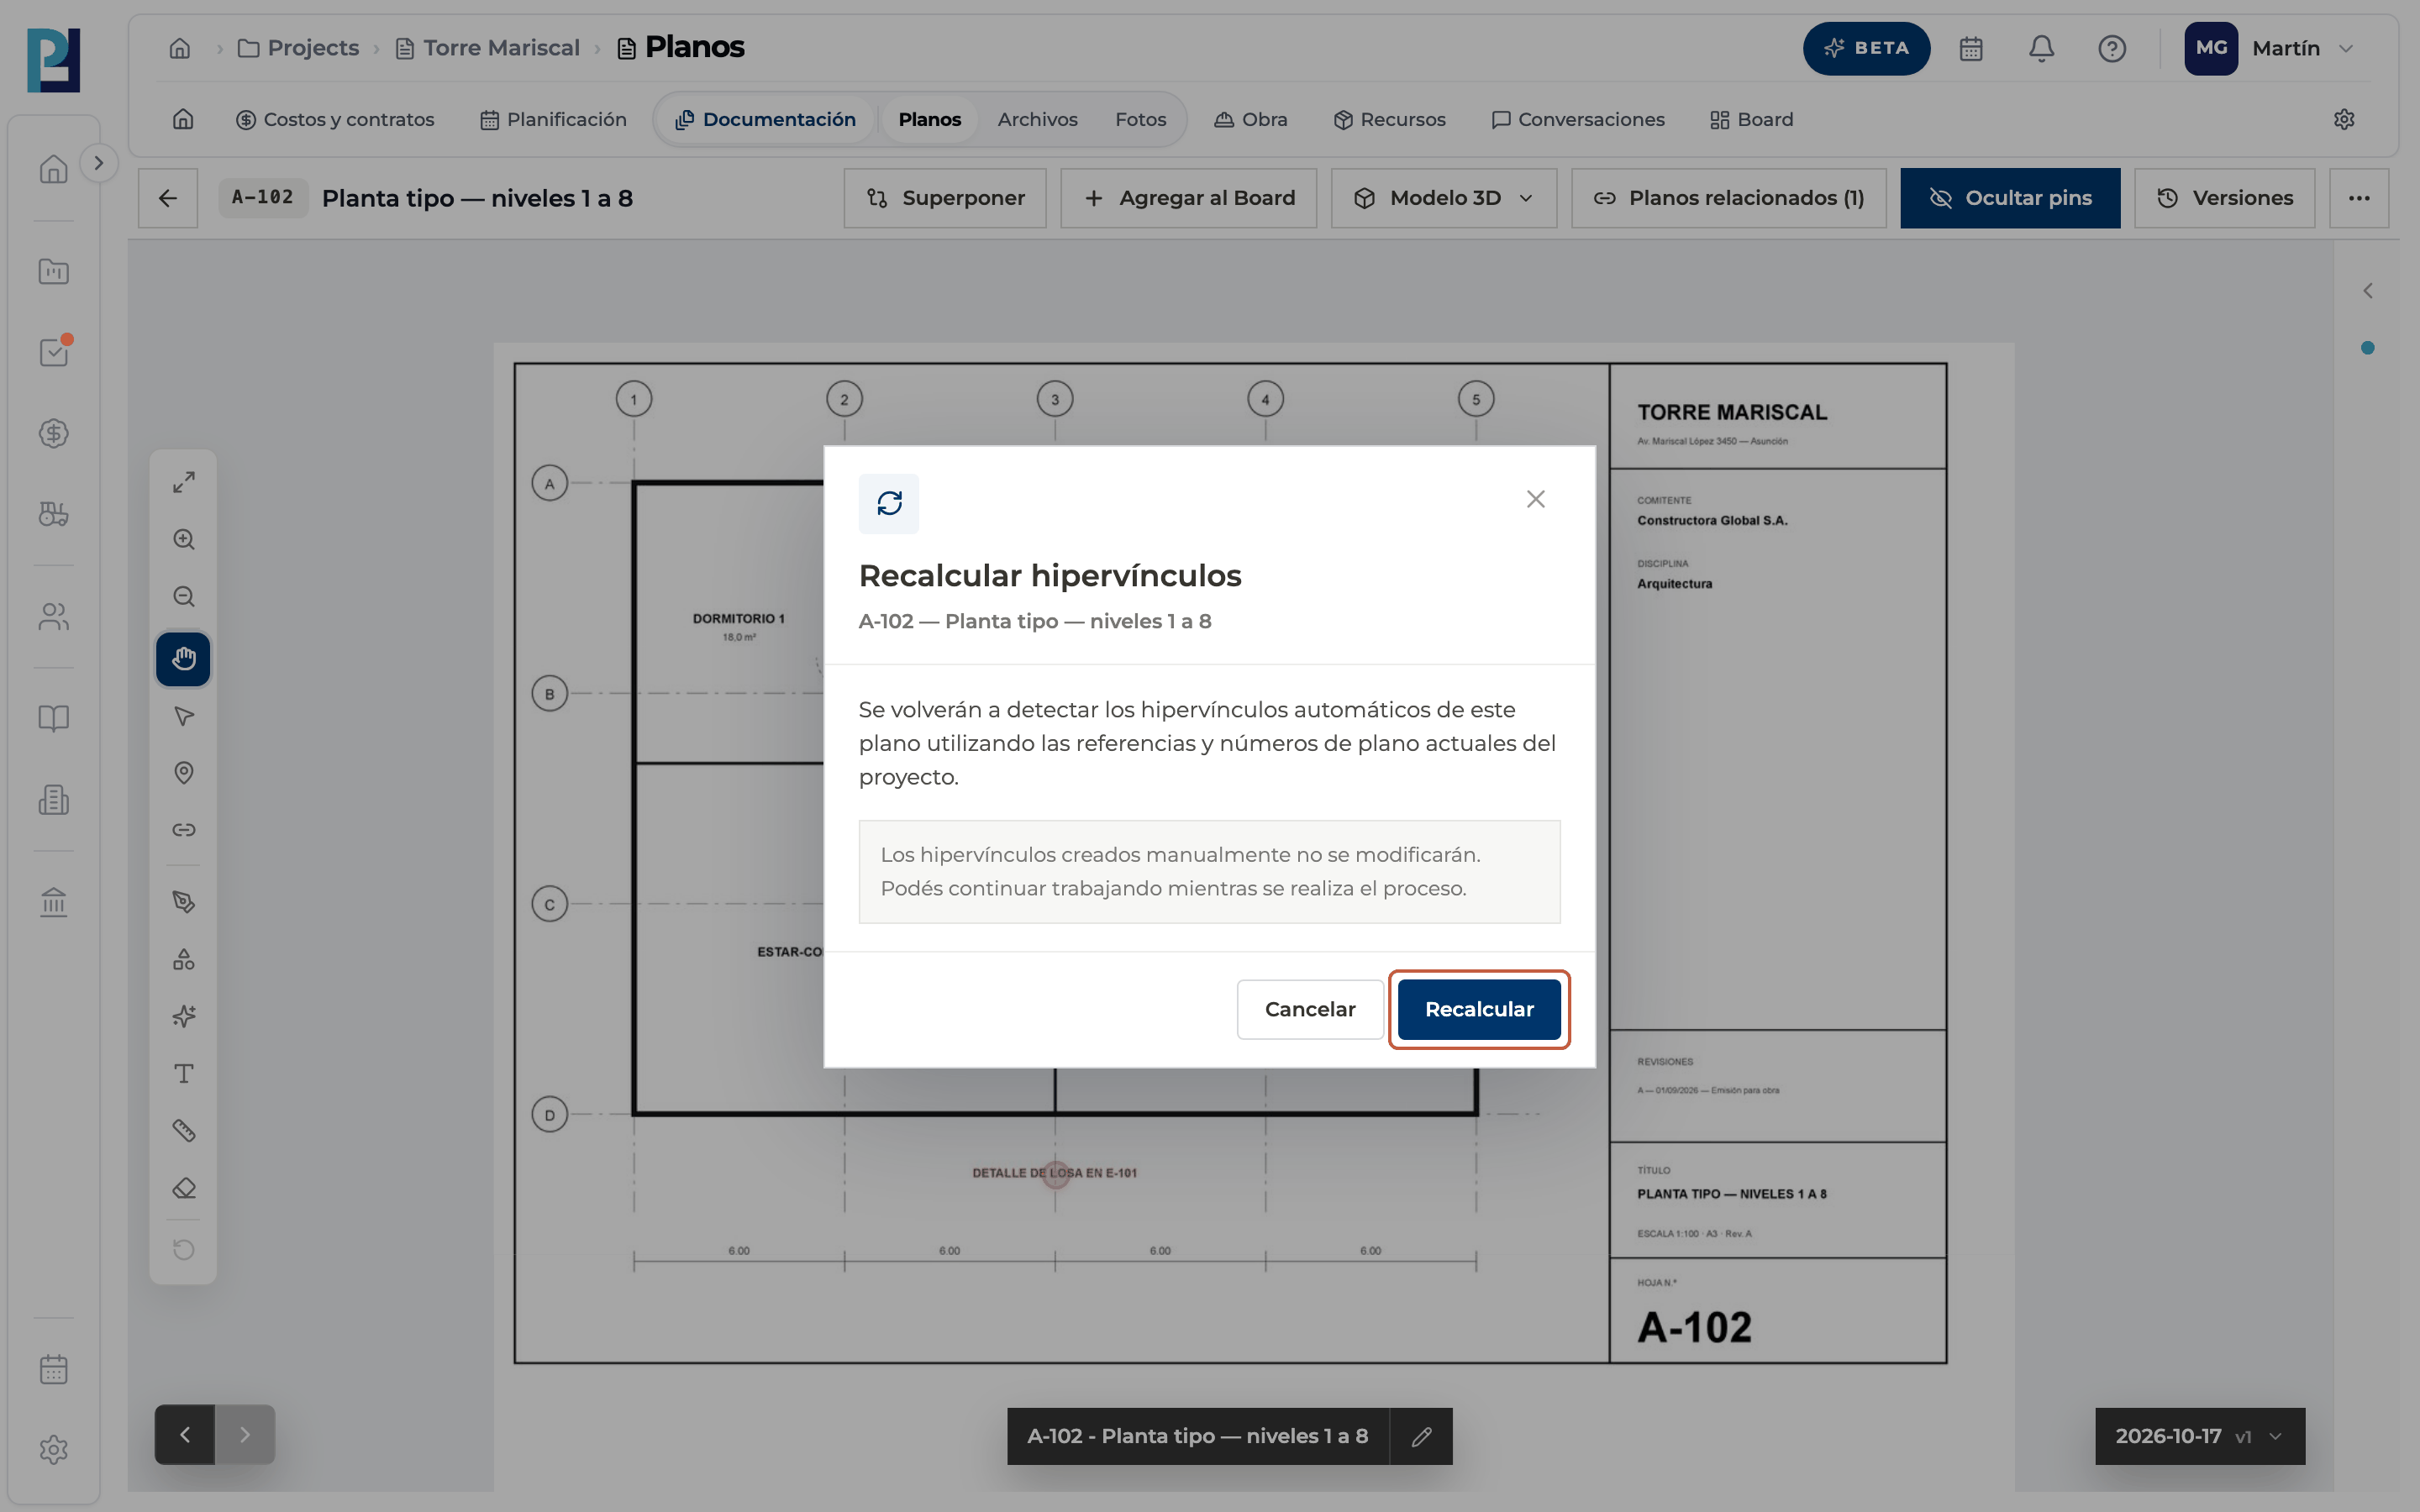Click the pencil edit icon beside plan name
Viewport: 2420px width, 1512px height.
[x=1421, y=1437]
